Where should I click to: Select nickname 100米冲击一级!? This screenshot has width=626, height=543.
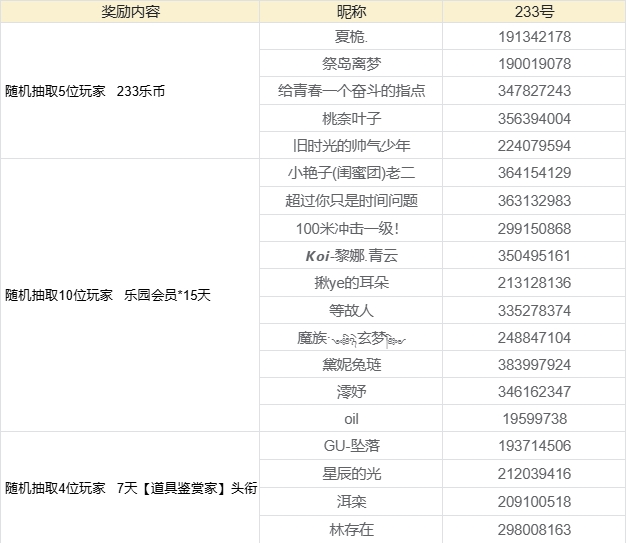351,228
